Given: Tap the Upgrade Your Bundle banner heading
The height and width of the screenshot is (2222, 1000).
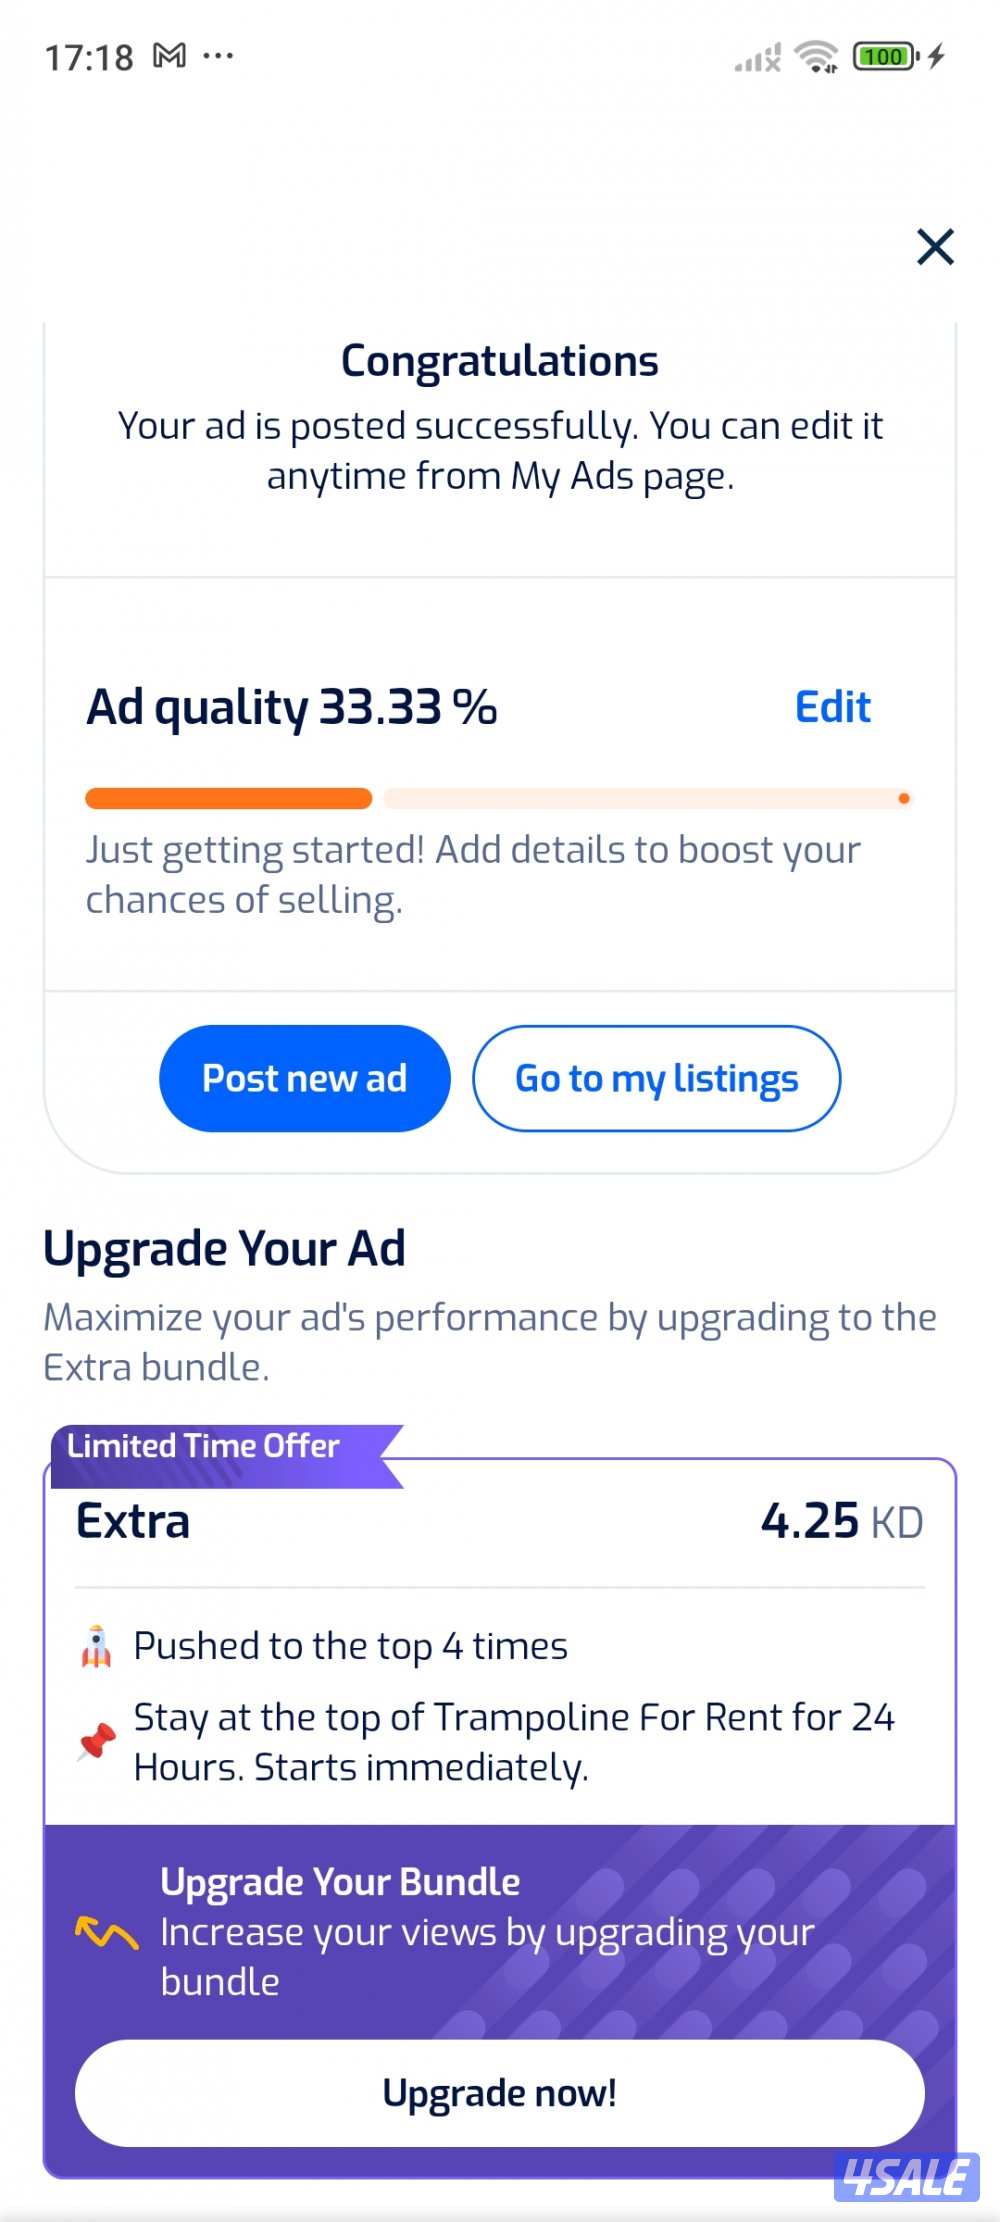Looking at the screenshot, I should (340, 1881).
